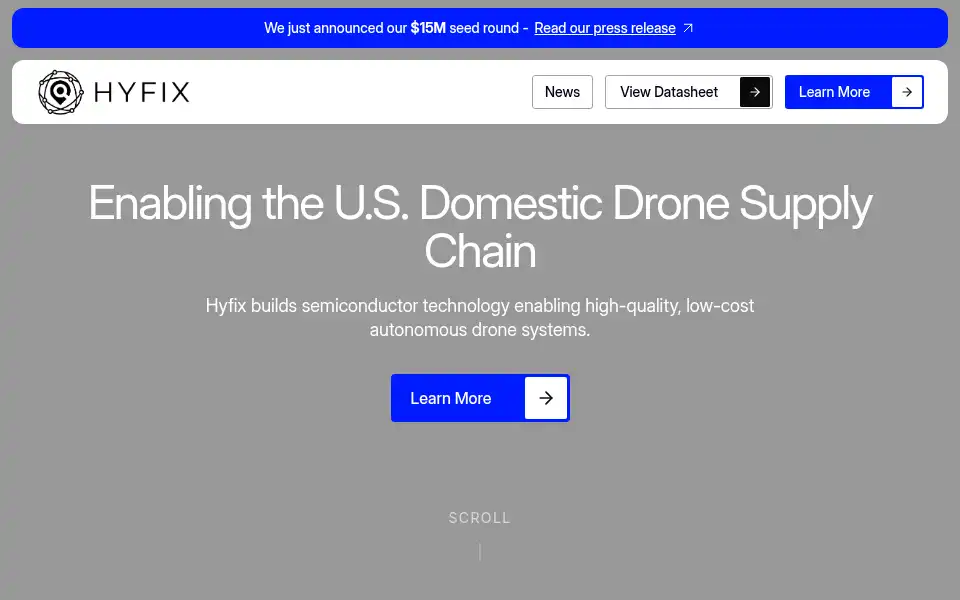
Task: Click the white arrow on header Learn More
Action: tap(907, 92)
